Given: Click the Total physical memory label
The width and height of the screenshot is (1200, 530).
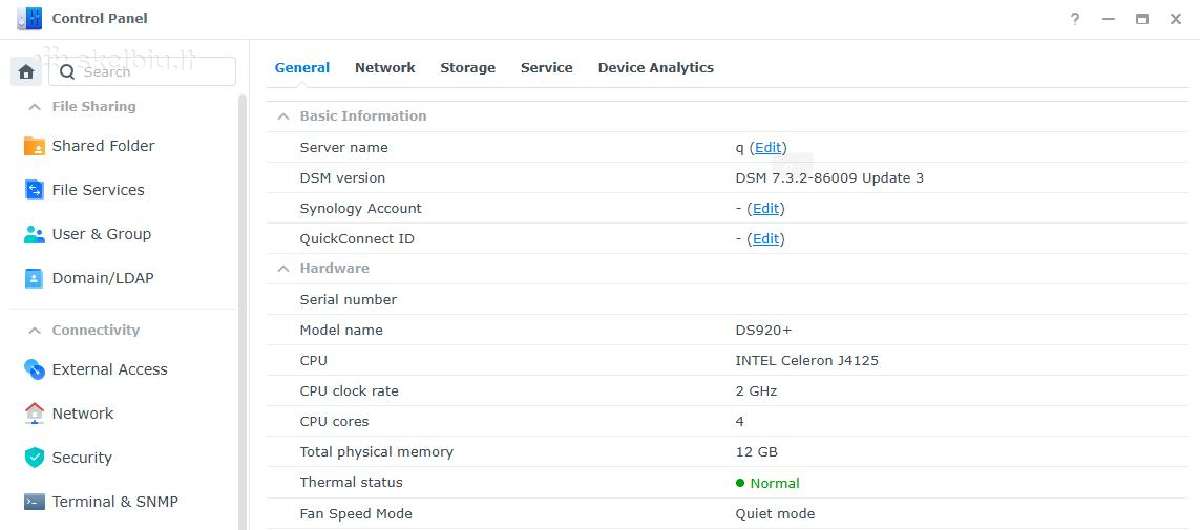Looking at the screenshot, I should (376, 452).
